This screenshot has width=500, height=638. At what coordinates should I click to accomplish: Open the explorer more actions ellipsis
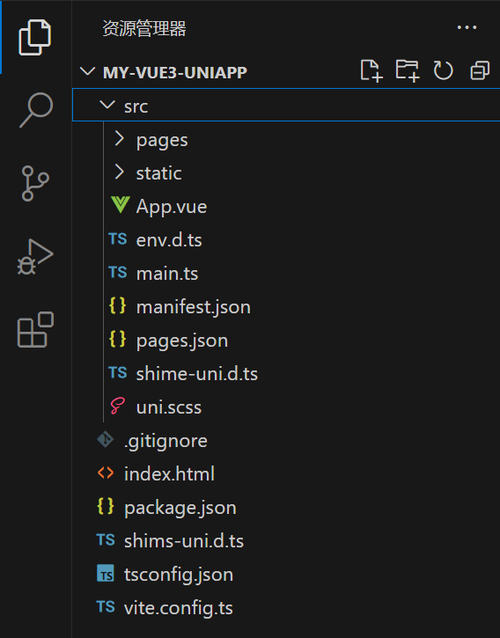tap(467, 28)
